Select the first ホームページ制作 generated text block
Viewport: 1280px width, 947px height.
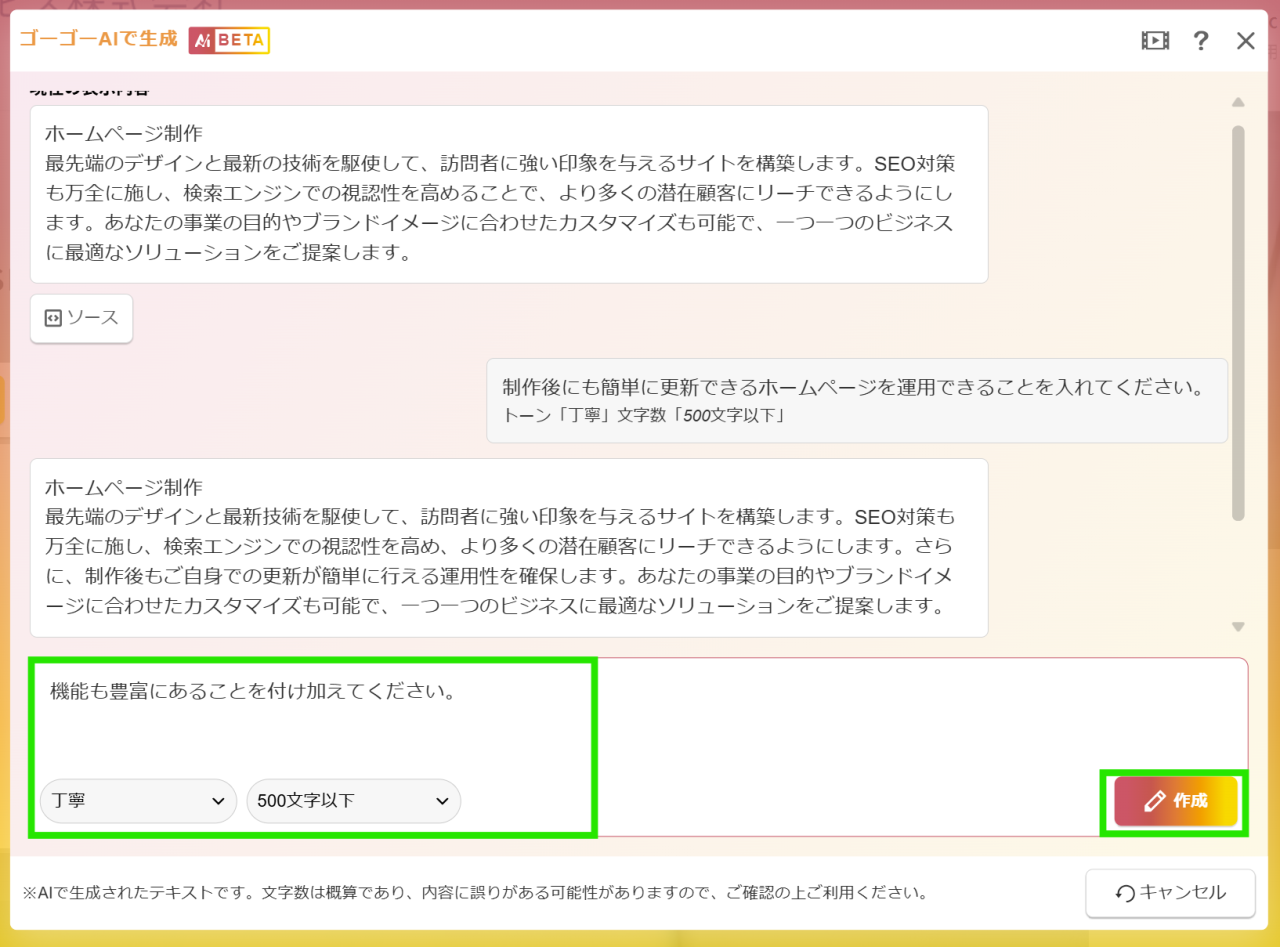pyautogui.click(x=509, y=195)
